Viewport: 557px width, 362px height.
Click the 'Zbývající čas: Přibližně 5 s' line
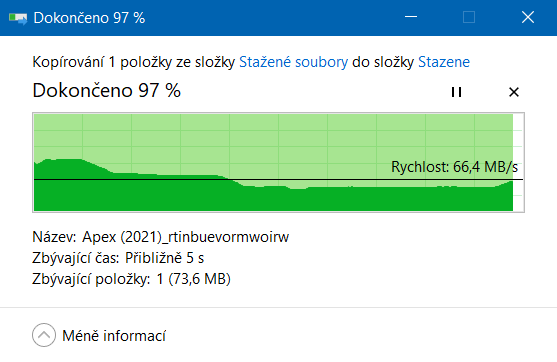click(118, 258)
